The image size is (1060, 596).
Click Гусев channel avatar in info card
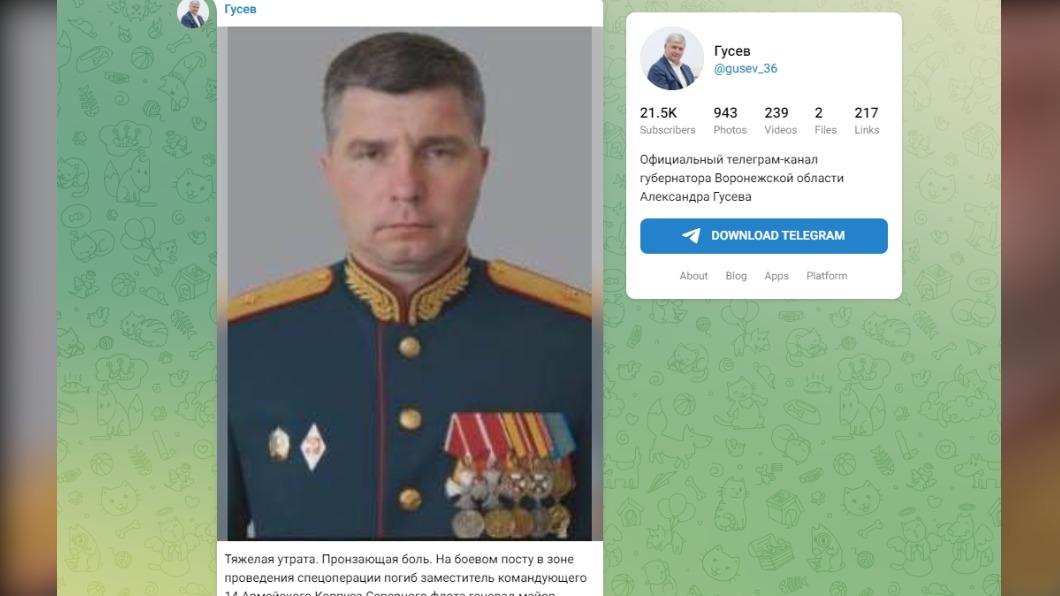point(671,59)
